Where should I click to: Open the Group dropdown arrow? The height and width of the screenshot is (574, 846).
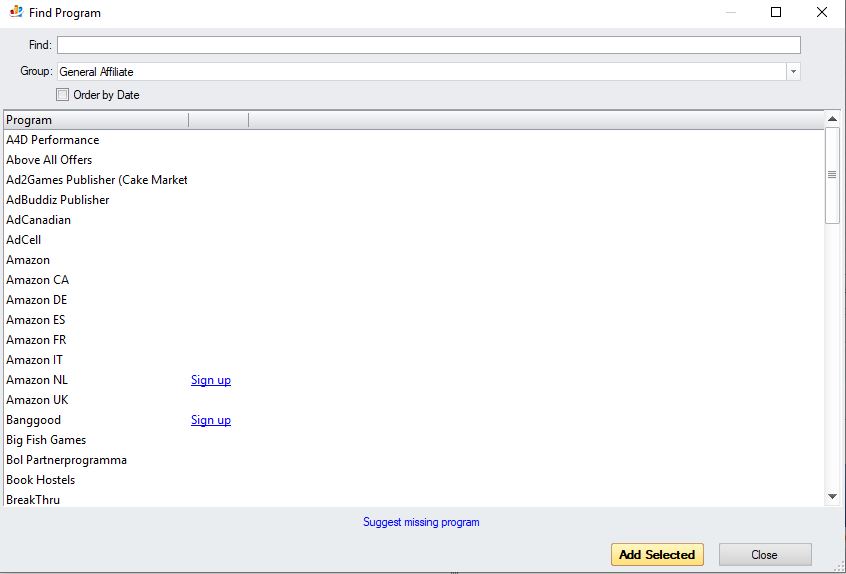[x=793, y=72]
